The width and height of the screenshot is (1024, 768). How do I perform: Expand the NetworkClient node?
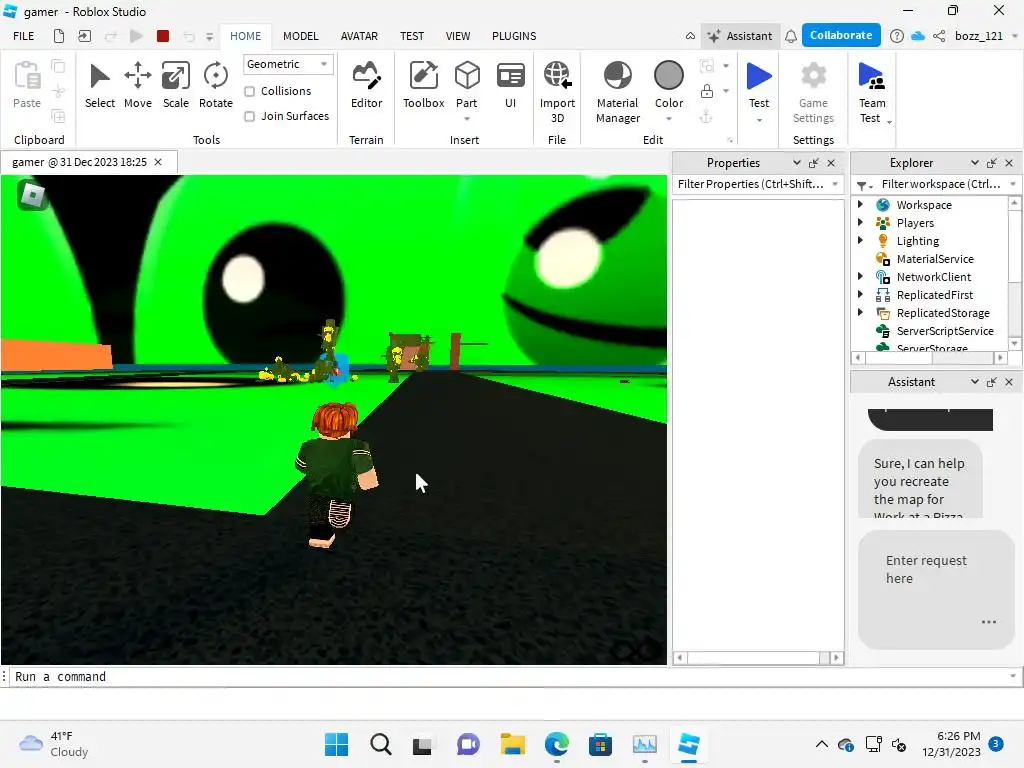(860, 276)
